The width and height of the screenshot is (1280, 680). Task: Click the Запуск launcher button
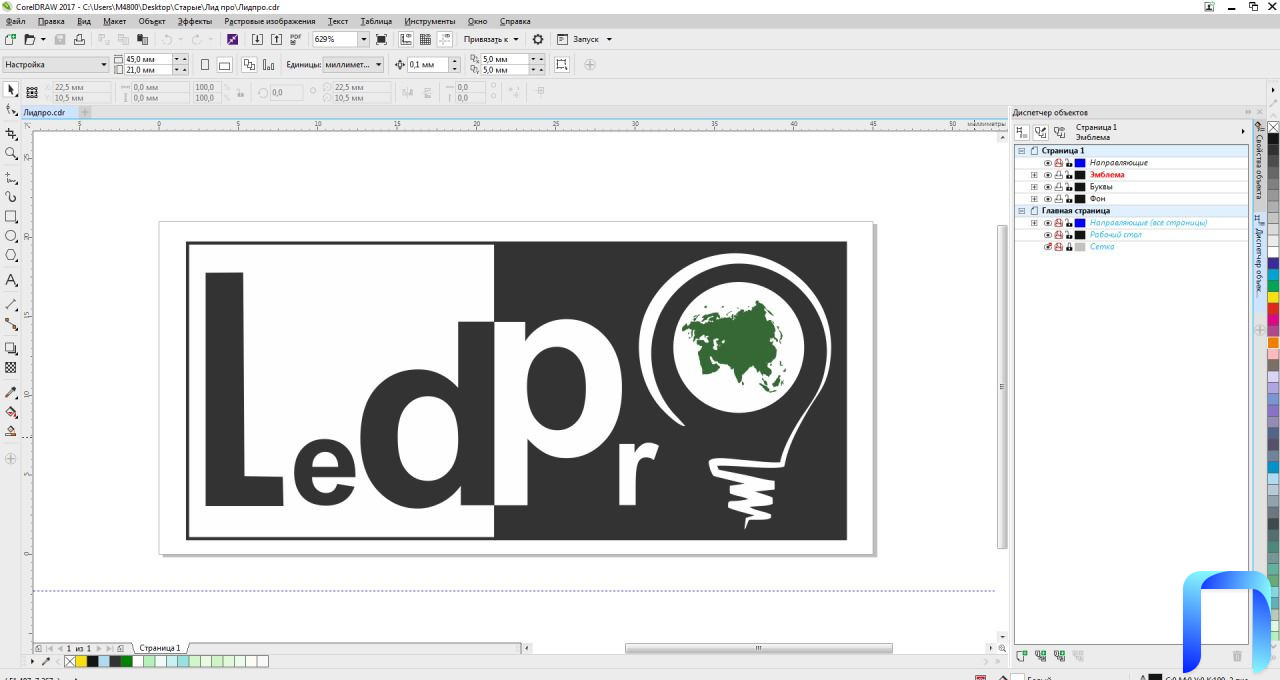click(x=584, y=39)
